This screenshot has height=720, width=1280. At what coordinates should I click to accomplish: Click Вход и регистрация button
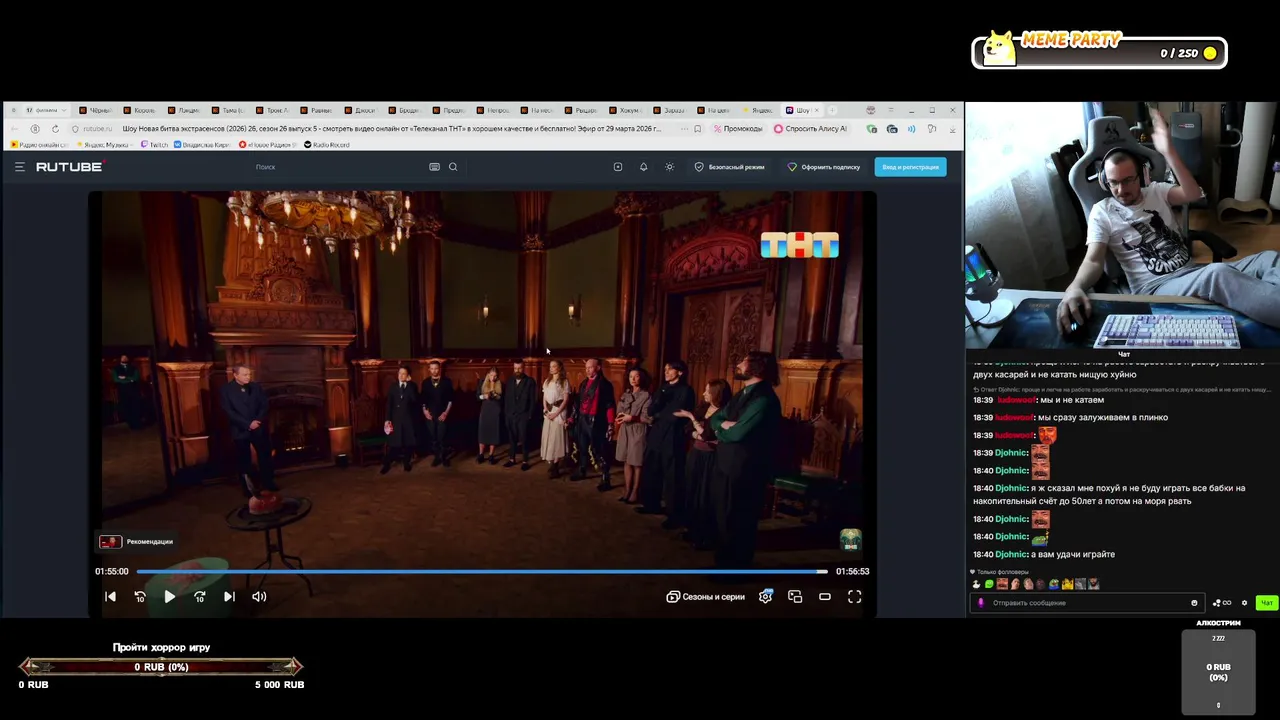[x=910, y=167]
